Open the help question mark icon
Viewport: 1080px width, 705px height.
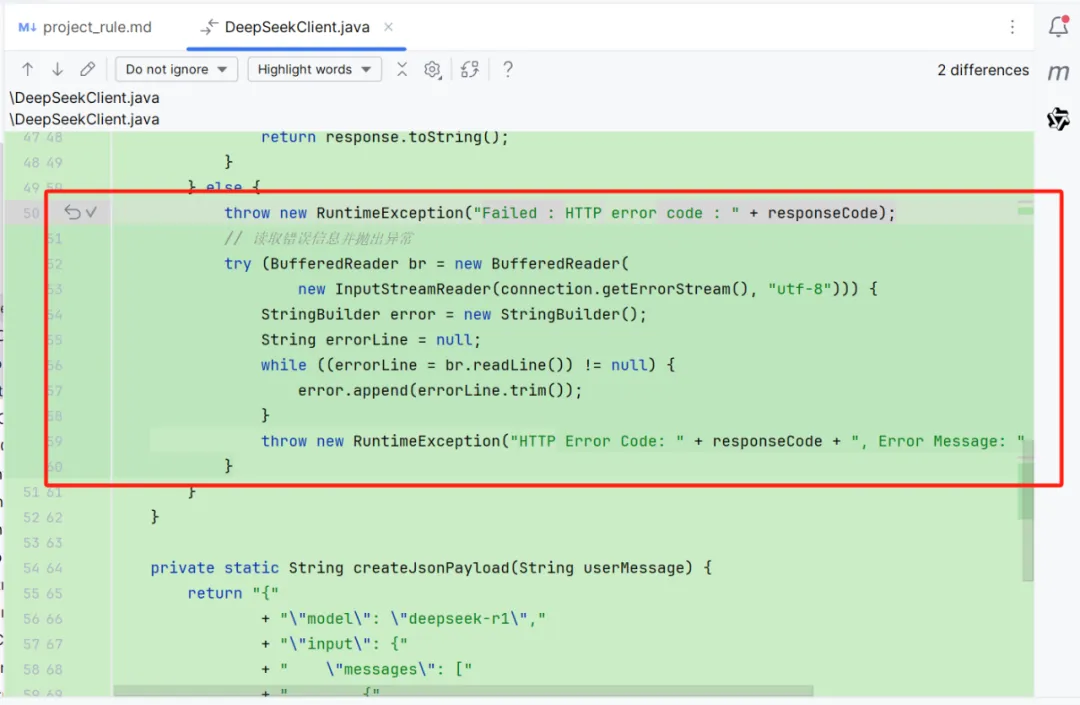pos(508,69)
